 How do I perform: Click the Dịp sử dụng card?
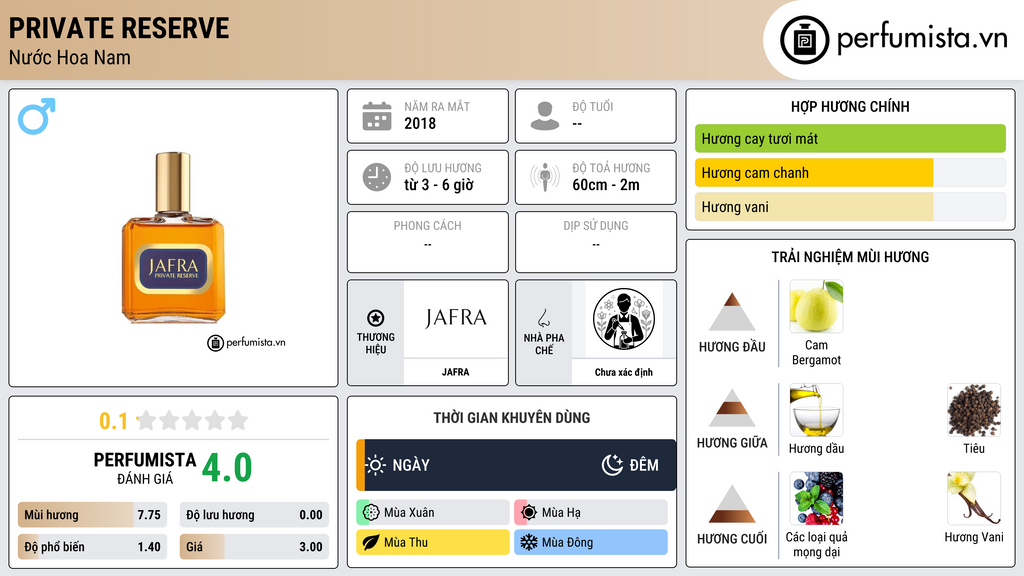[x=596, y=242]
